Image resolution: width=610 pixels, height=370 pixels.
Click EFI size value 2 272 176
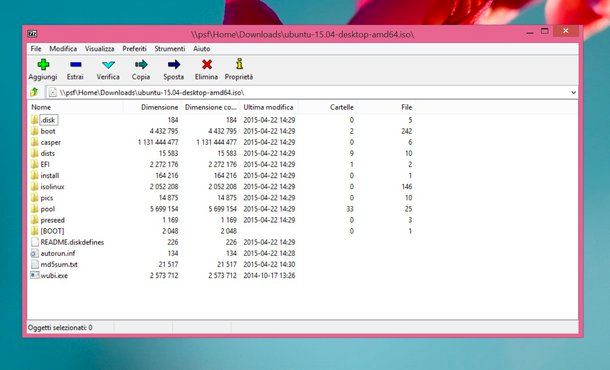click(164, 164)
